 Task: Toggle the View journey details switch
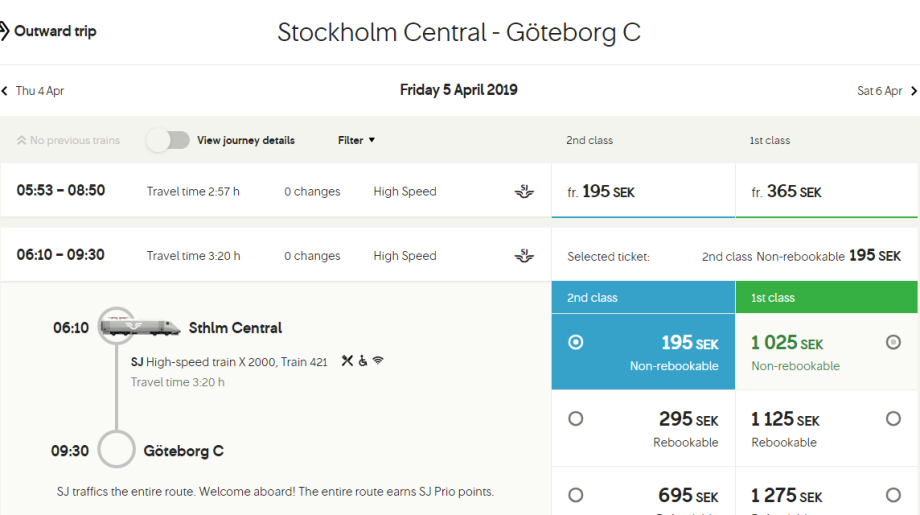[x=168, y=140]
